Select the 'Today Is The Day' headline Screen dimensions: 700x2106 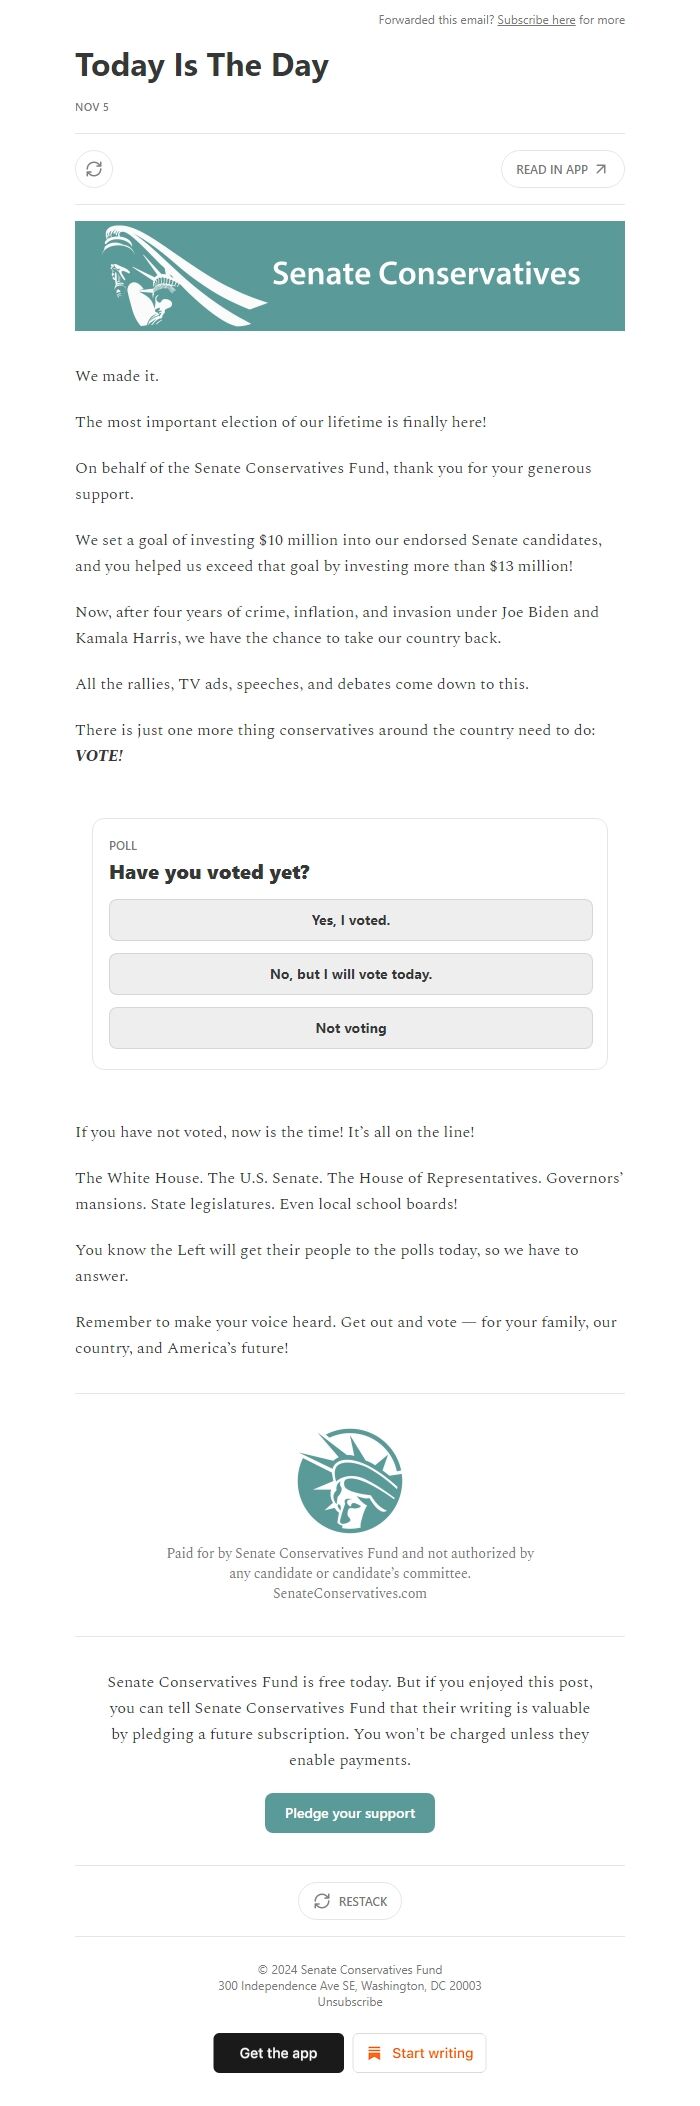click(x=202, y=64)
